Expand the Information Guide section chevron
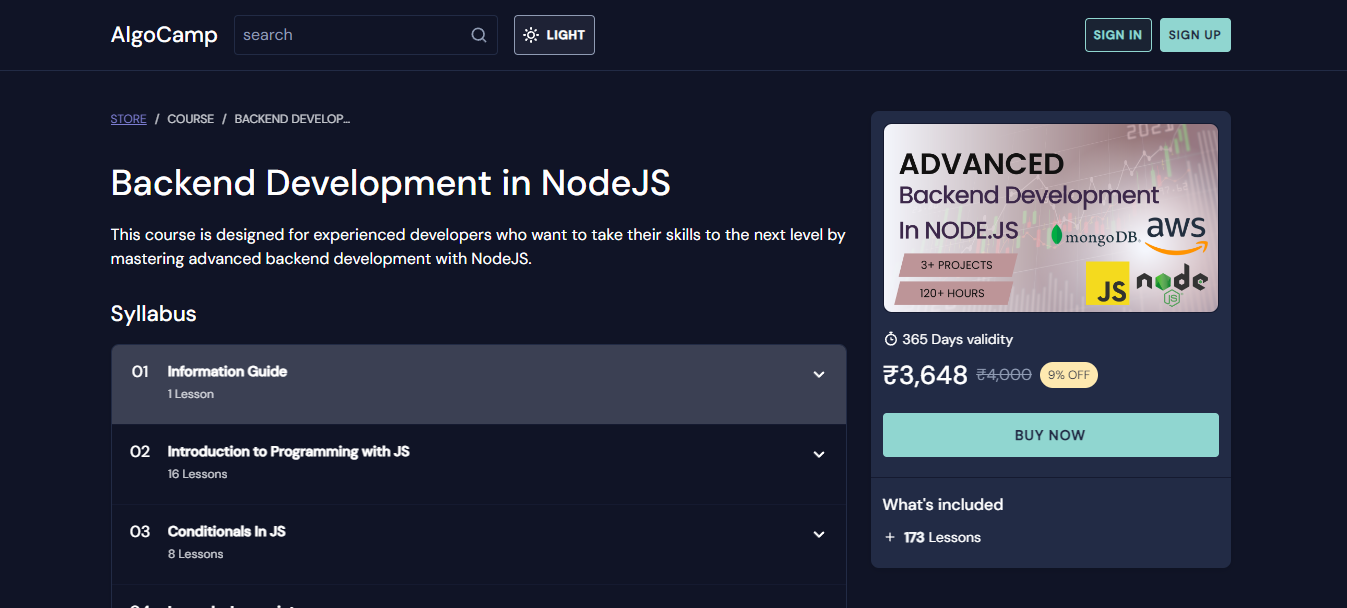The height and width of the screenshot is (608, 1347). click(x=819, y=375)
